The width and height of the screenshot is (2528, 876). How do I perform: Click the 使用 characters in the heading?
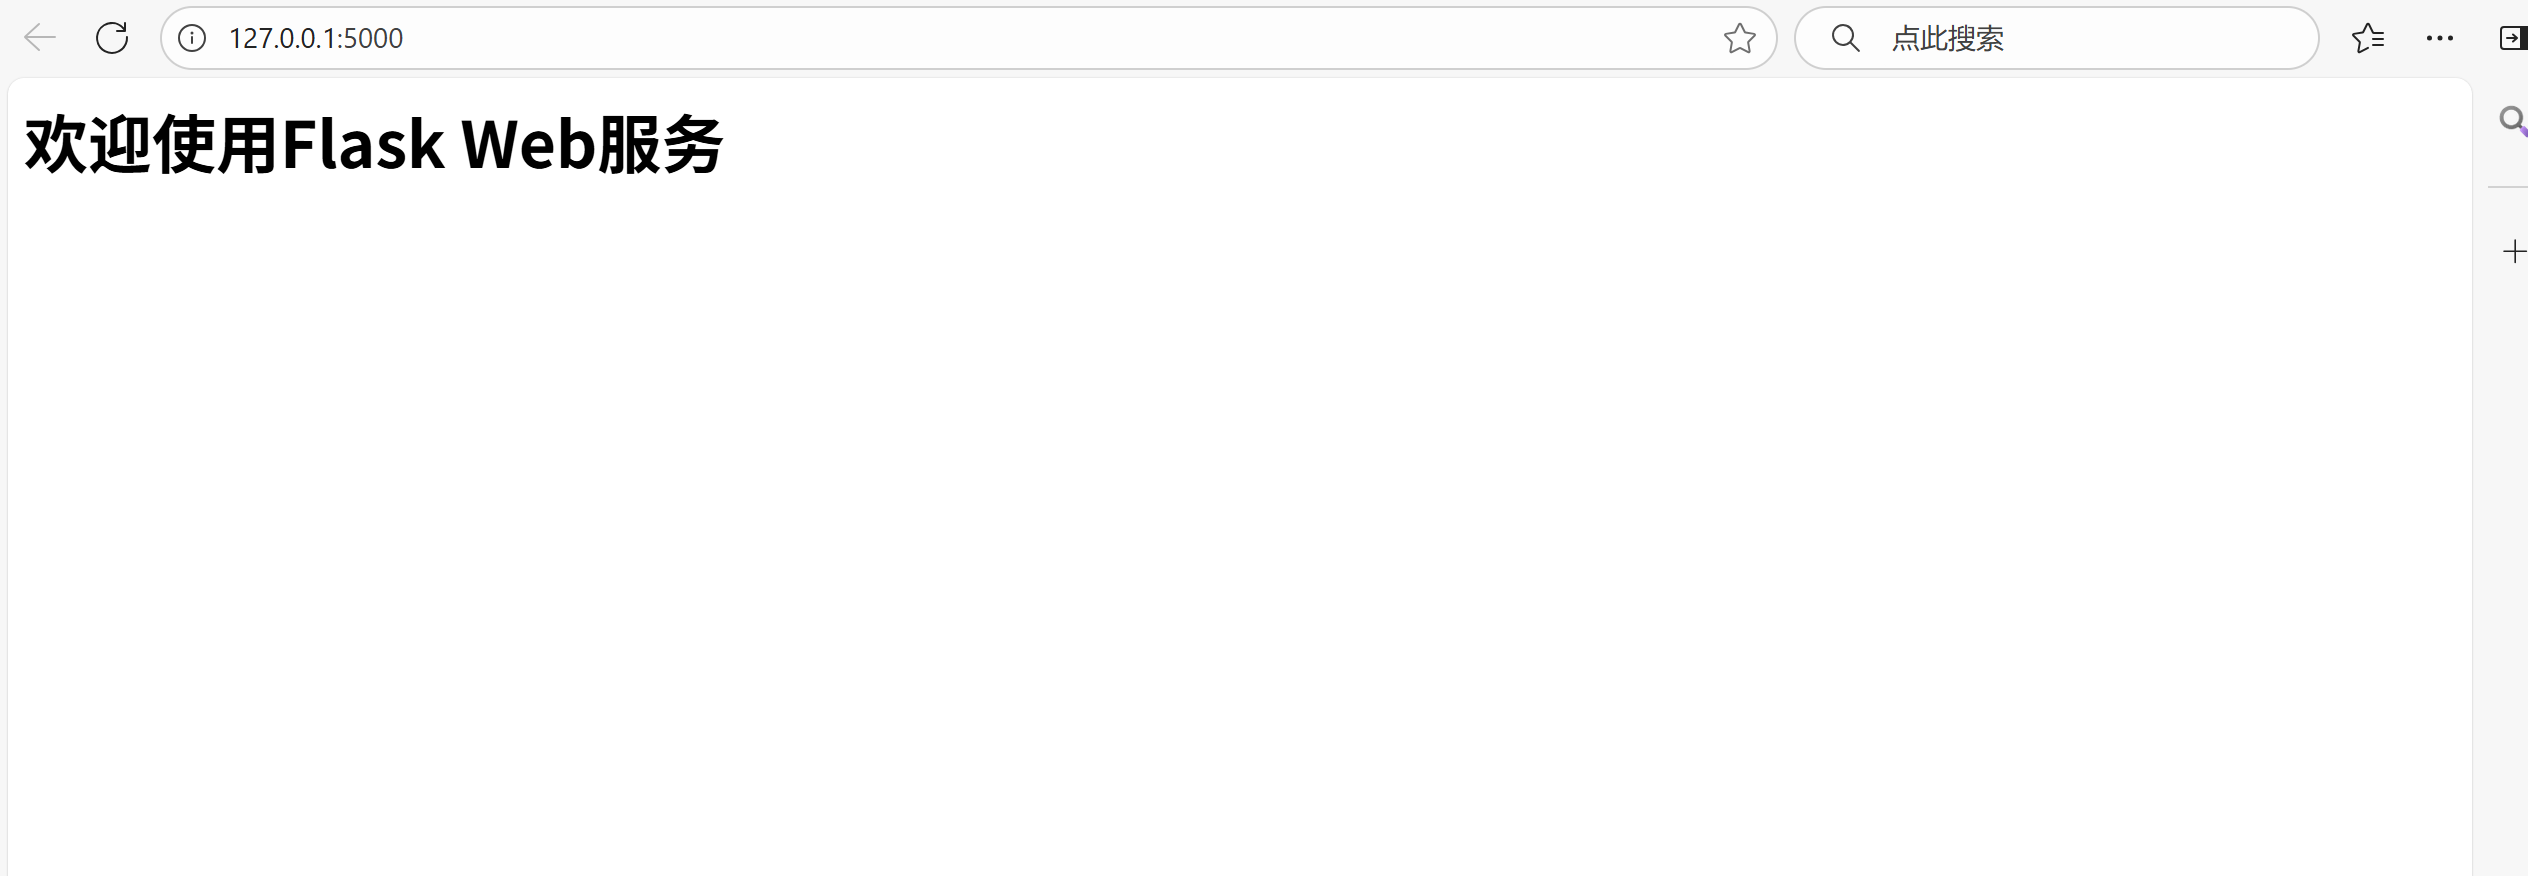[x=216, y=145]
